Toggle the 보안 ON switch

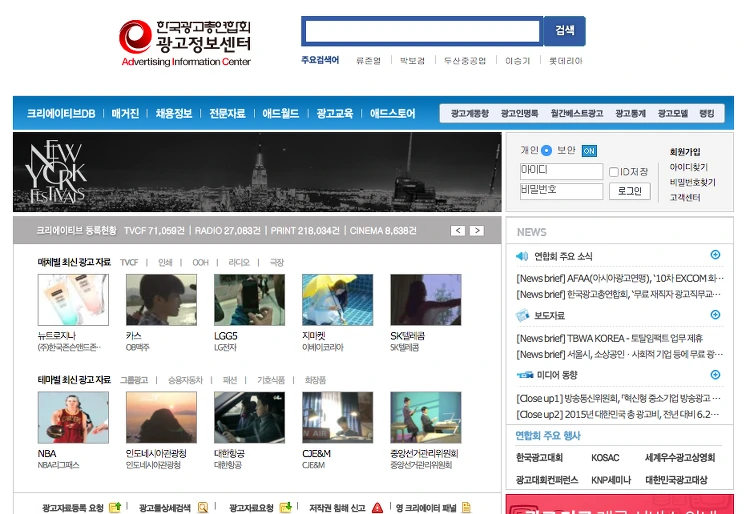coord(589,151)
